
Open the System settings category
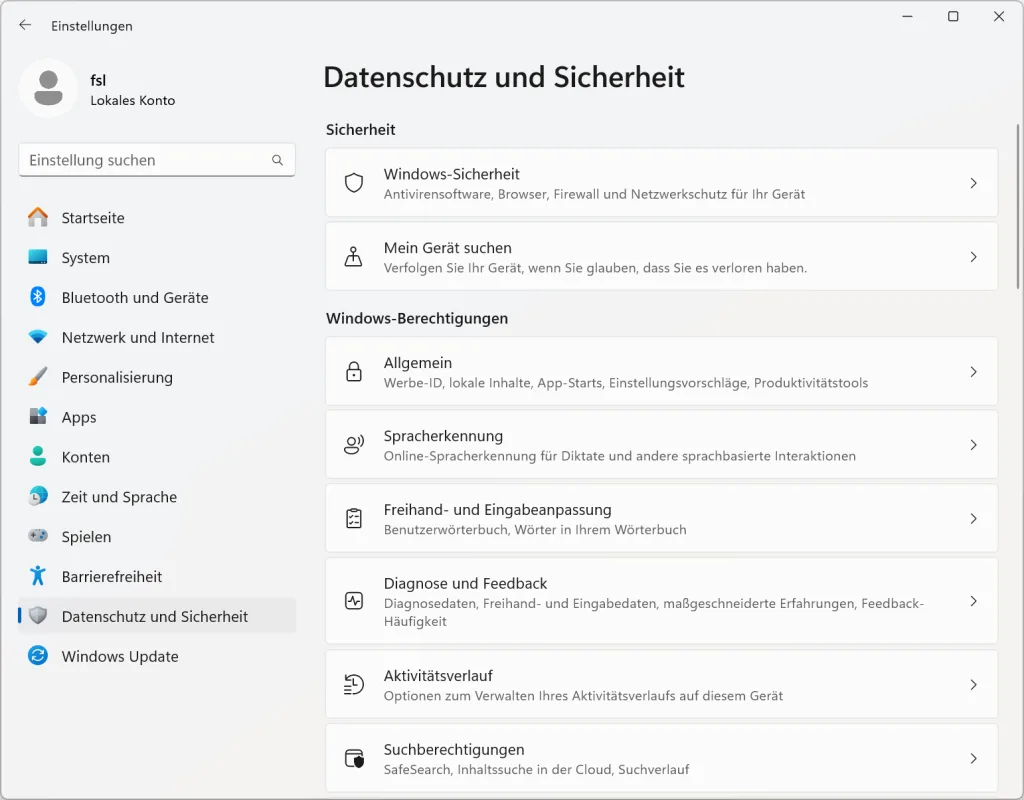click(85, 258)
